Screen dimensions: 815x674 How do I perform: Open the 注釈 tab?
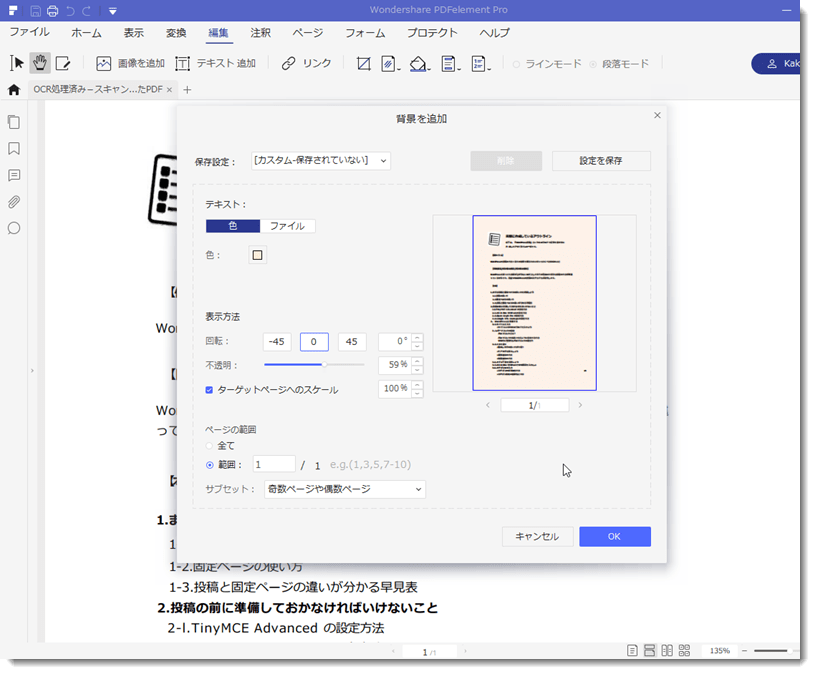tap(260, 33)
